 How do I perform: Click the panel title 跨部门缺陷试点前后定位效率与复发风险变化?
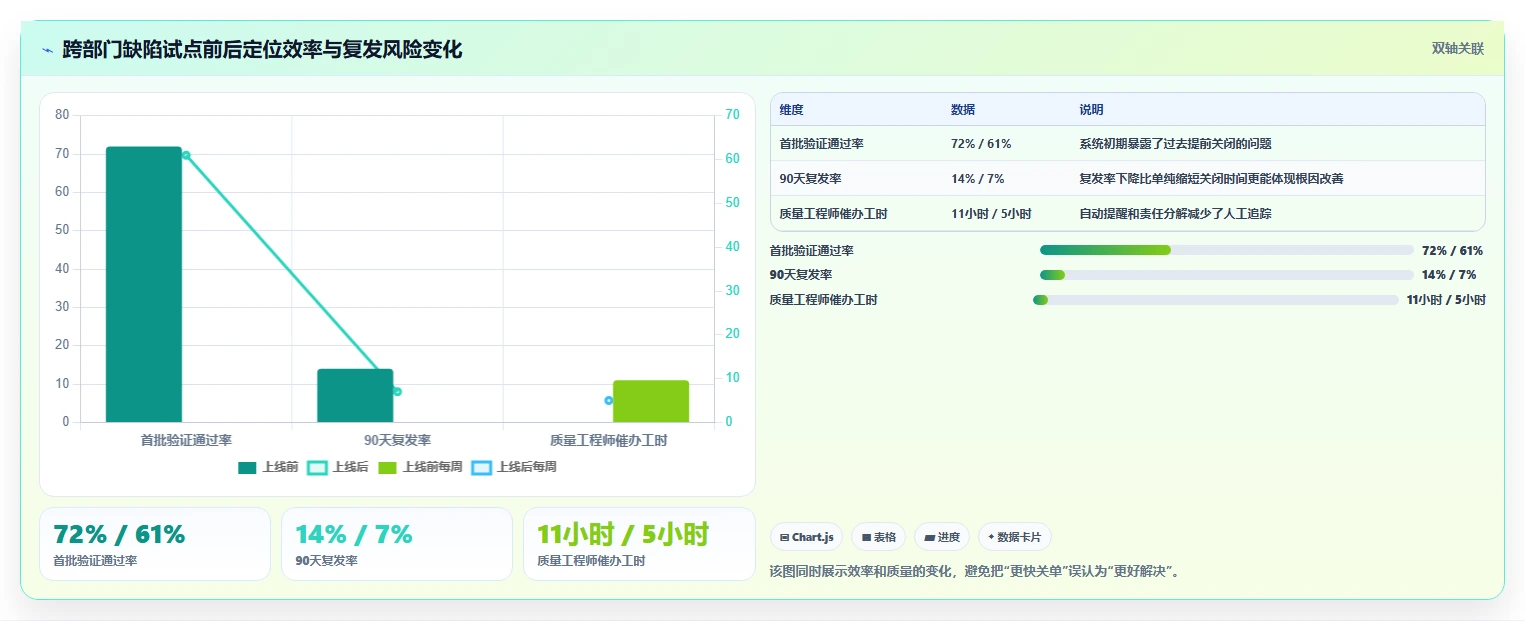click(x=262, y=50)
